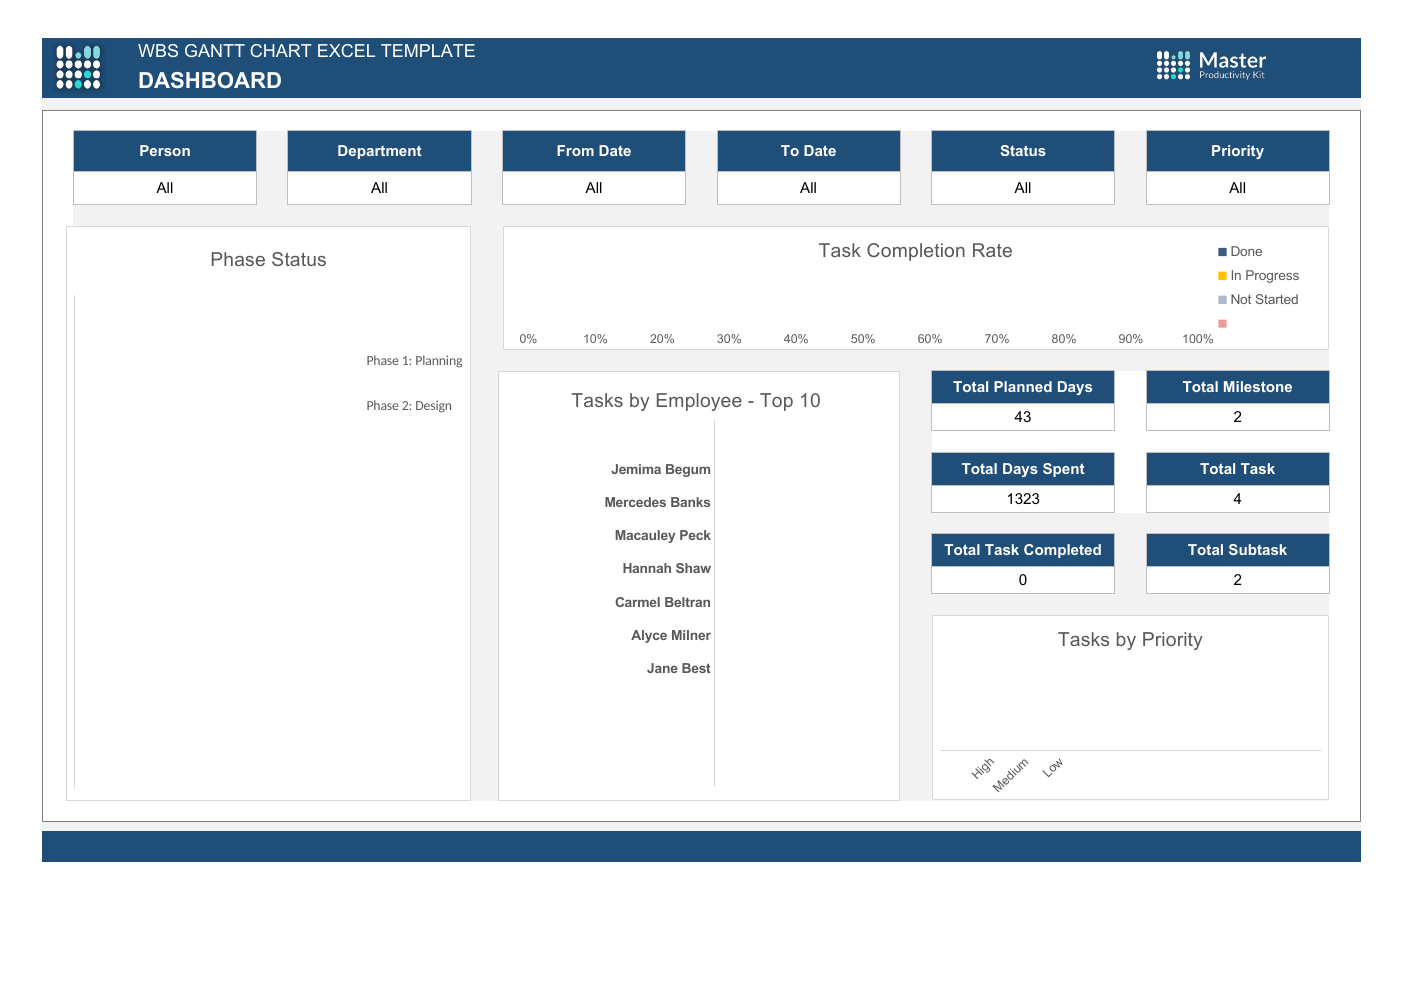The height and width of the screenshot is (993, 1404).
Task: Click the unlabeled pink legend square
Action: coord(1222,324)
